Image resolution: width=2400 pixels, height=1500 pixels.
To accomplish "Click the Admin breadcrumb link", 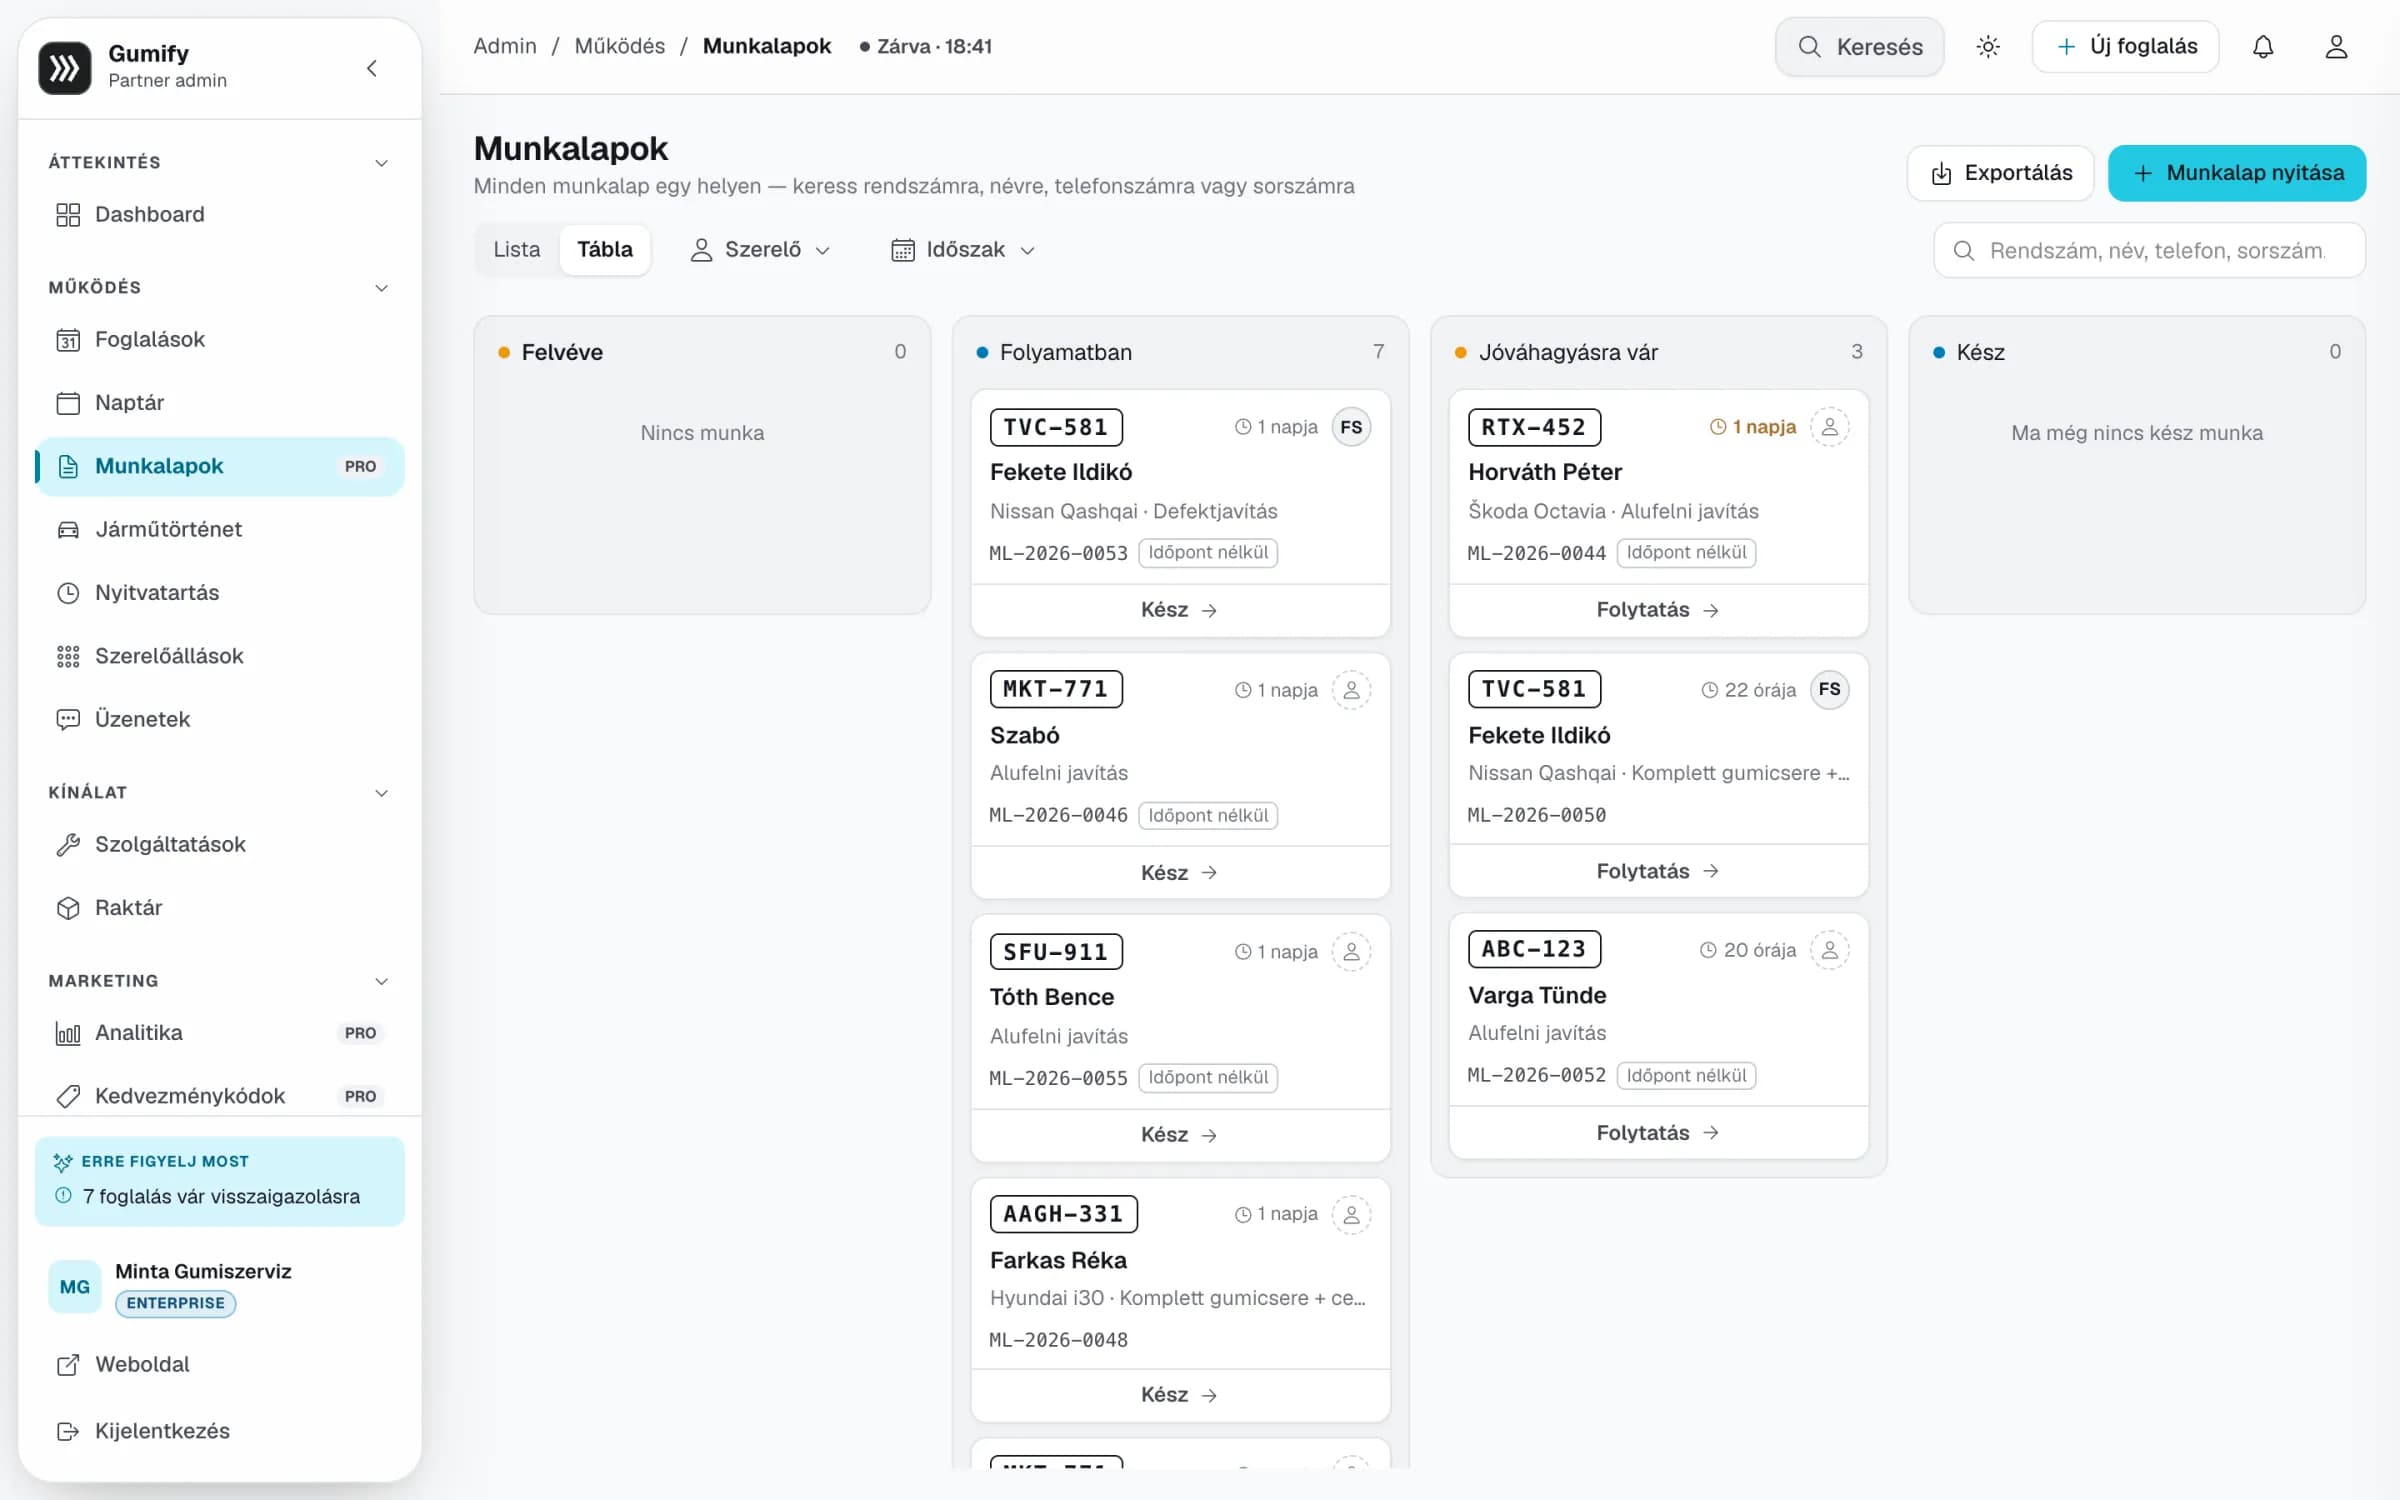I will point(505,46).
